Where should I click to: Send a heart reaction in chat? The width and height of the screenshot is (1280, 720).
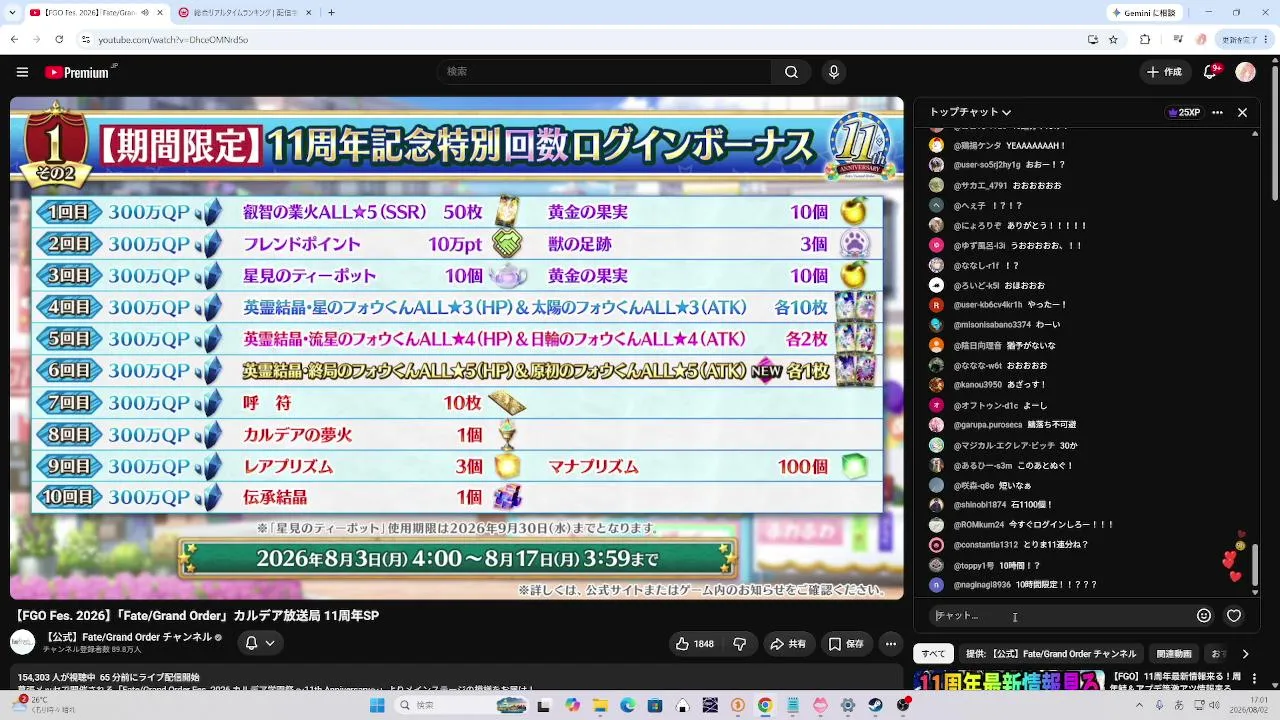tap(1234, 616)
